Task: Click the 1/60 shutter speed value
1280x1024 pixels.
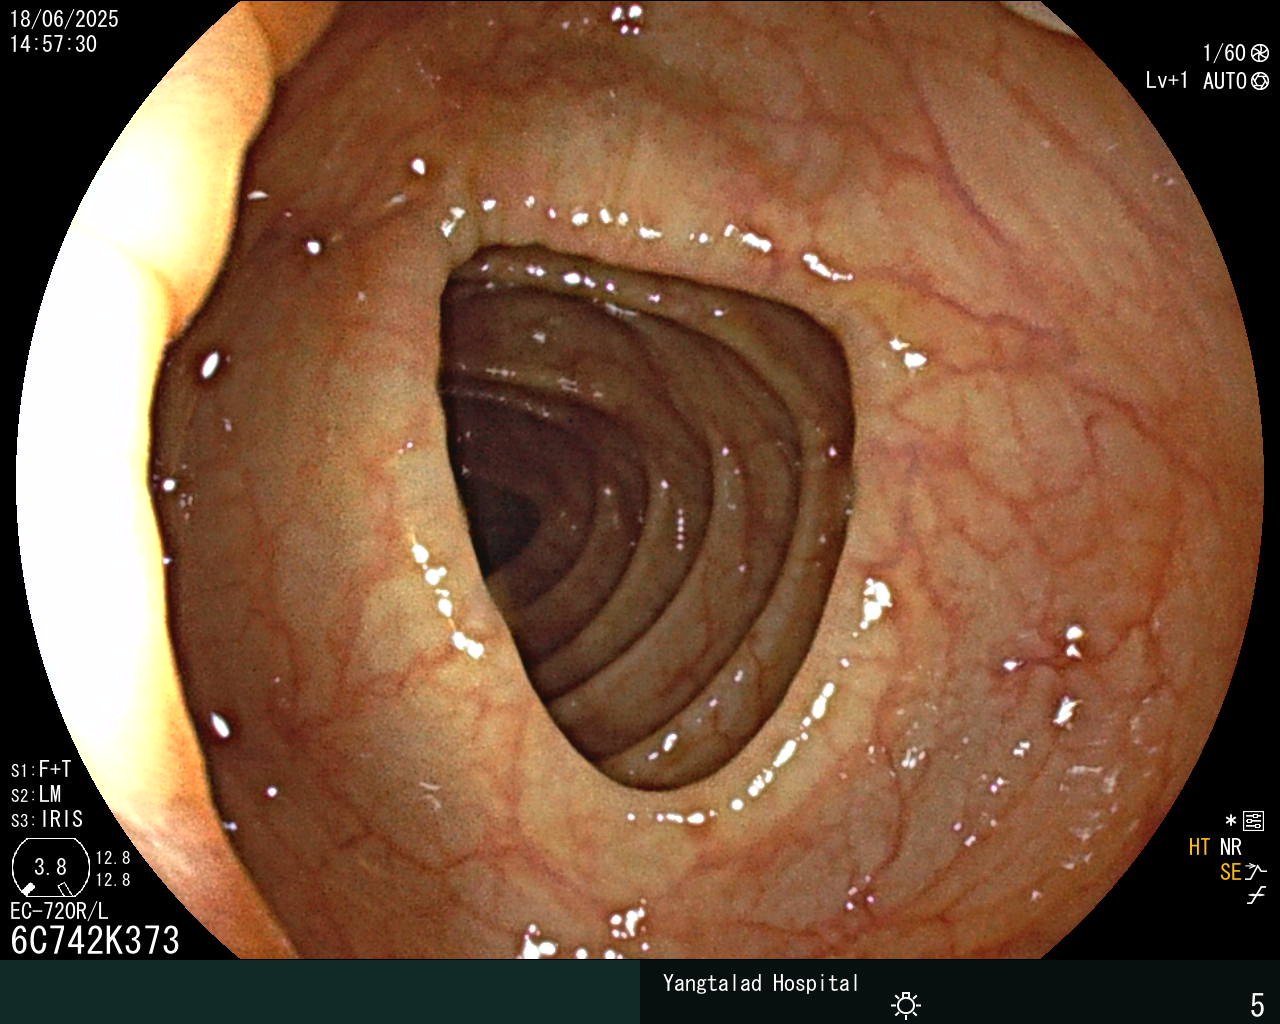Action: tap(1224, 54)
